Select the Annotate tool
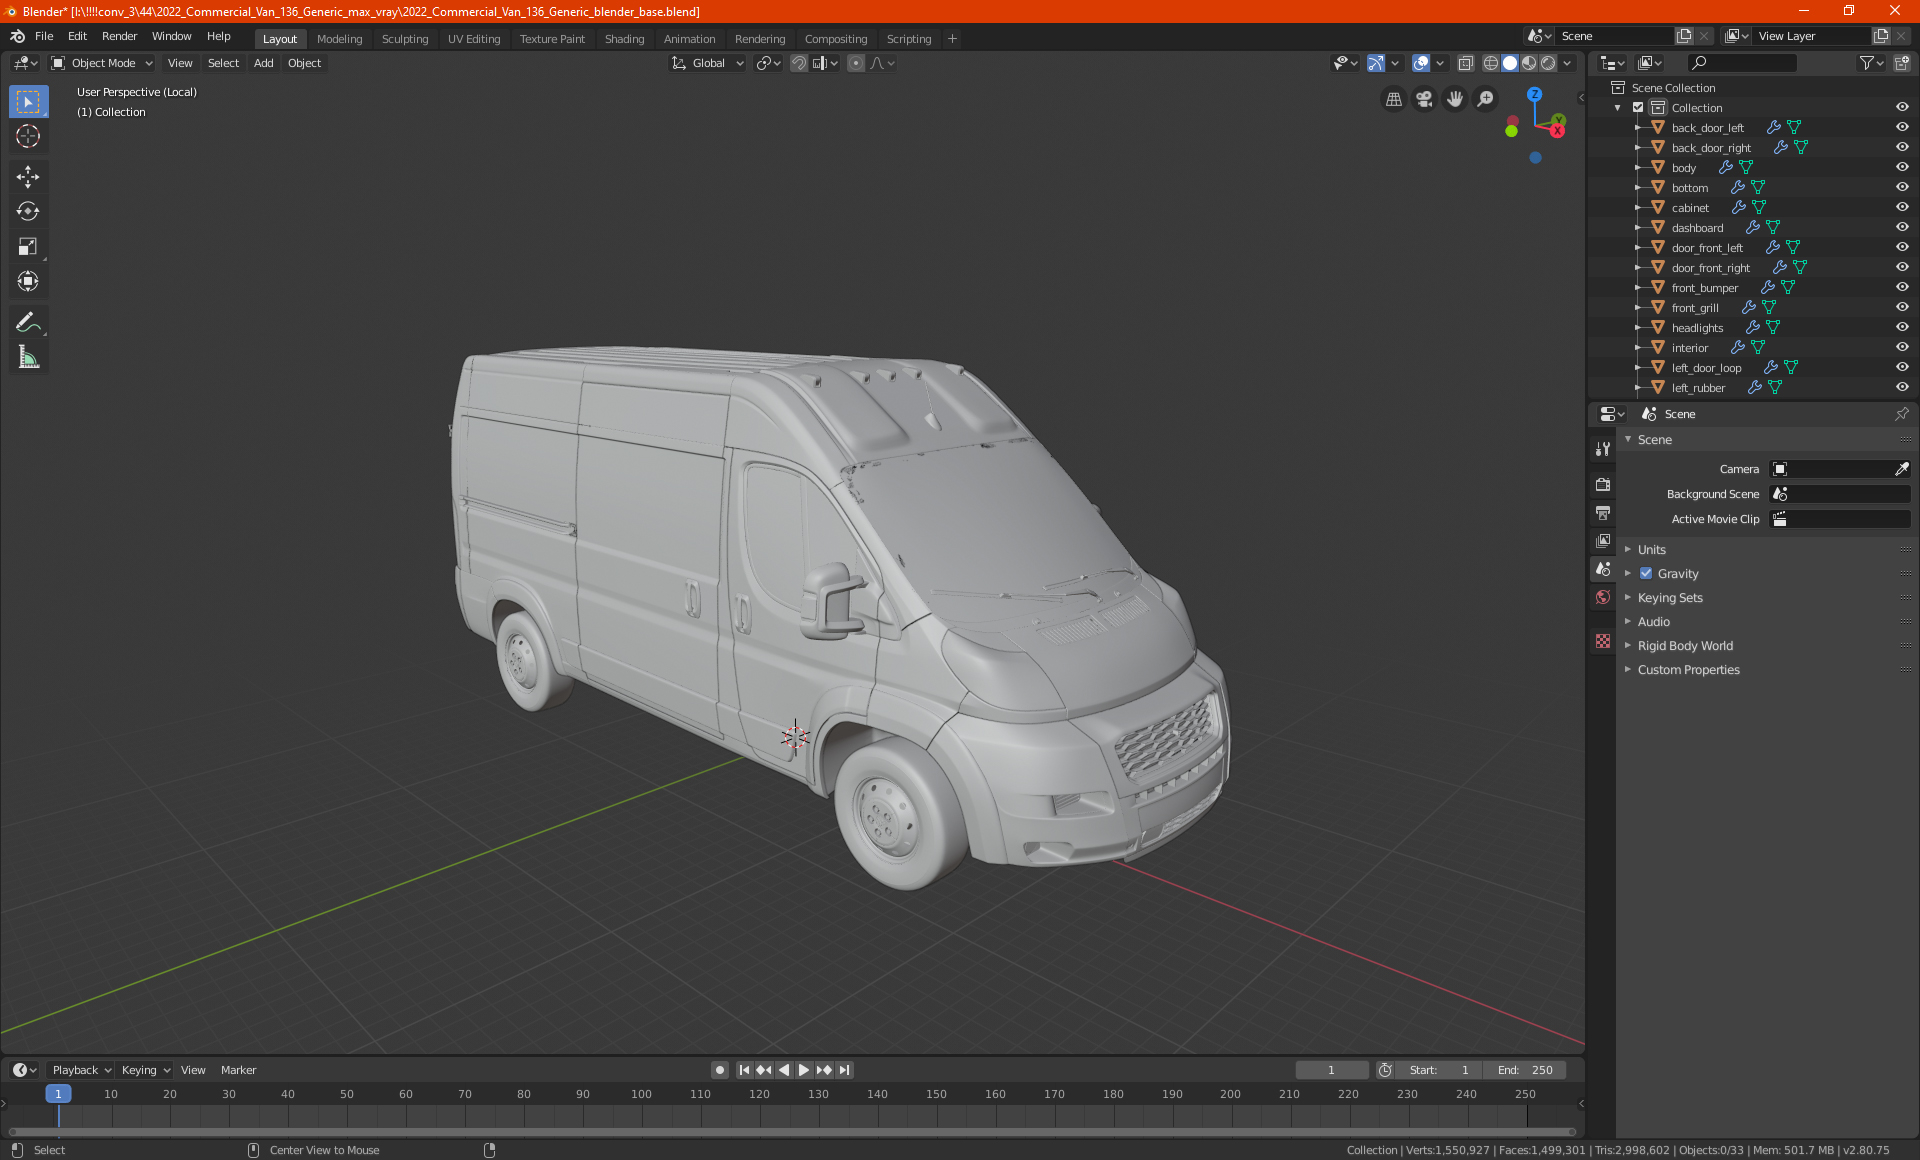1920x1160 pixels. click(28, 322)
